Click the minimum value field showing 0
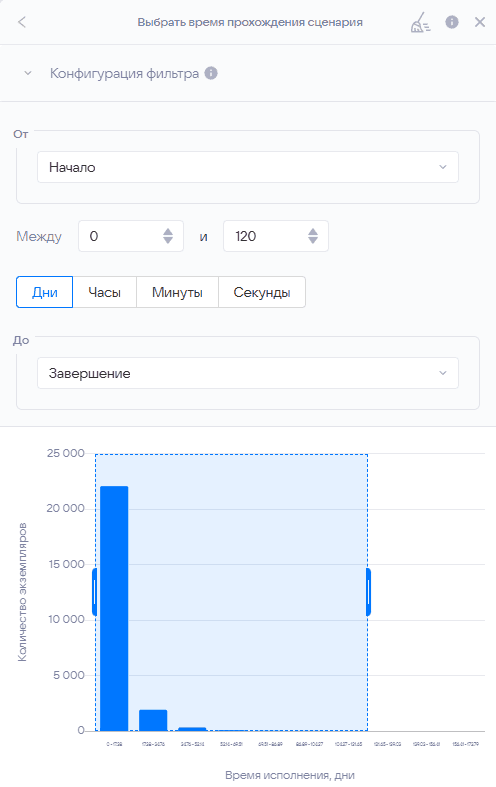This screenshot has width=496, height=787. coord(131,236)
